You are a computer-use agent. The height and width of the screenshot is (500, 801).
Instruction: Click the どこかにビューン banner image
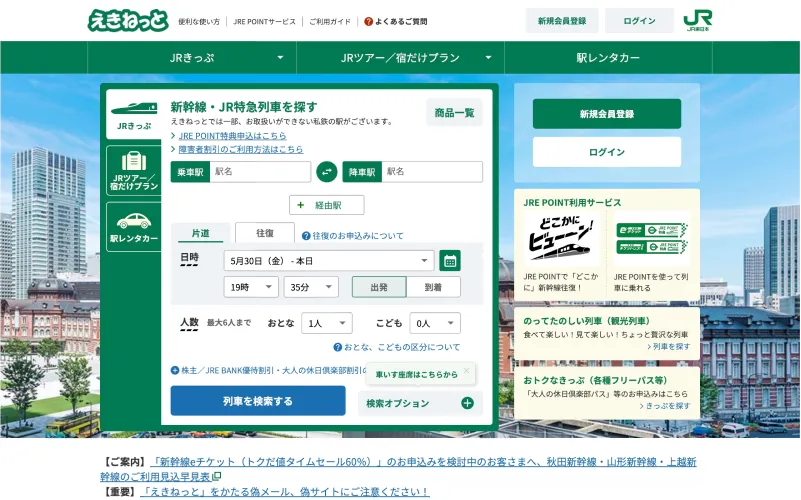coord(561,239)
